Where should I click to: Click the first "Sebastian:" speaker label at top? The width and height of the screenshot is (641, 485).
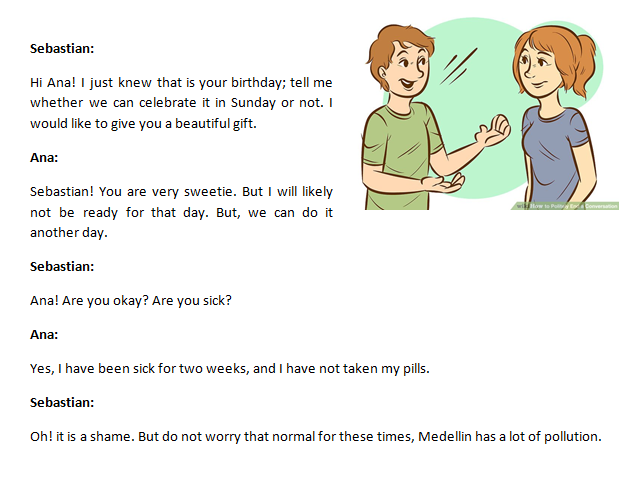click(62, 47)
